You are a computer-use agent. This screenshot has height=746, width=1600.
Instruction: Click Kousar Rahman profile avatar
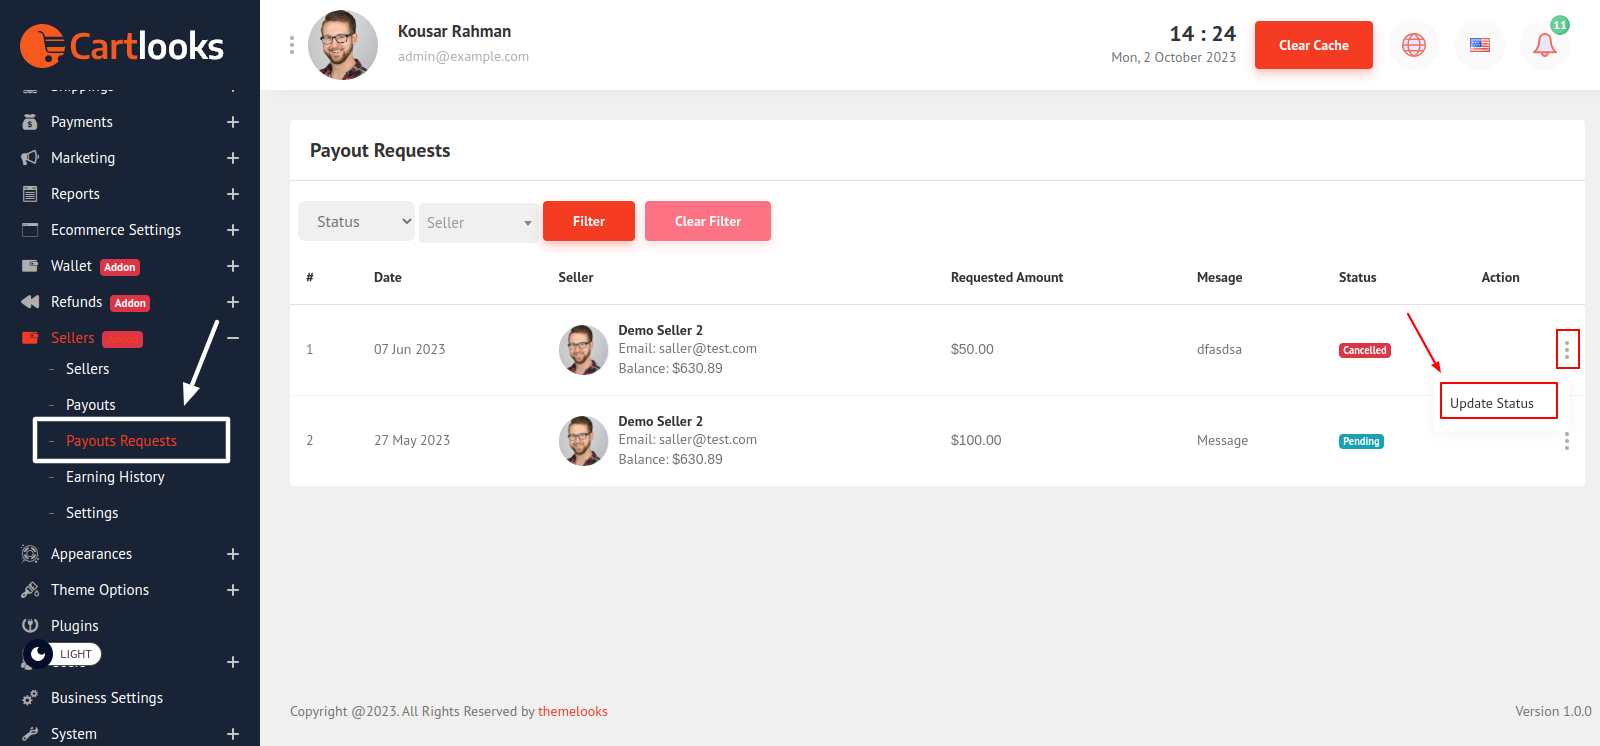click(x=343, y=45)
